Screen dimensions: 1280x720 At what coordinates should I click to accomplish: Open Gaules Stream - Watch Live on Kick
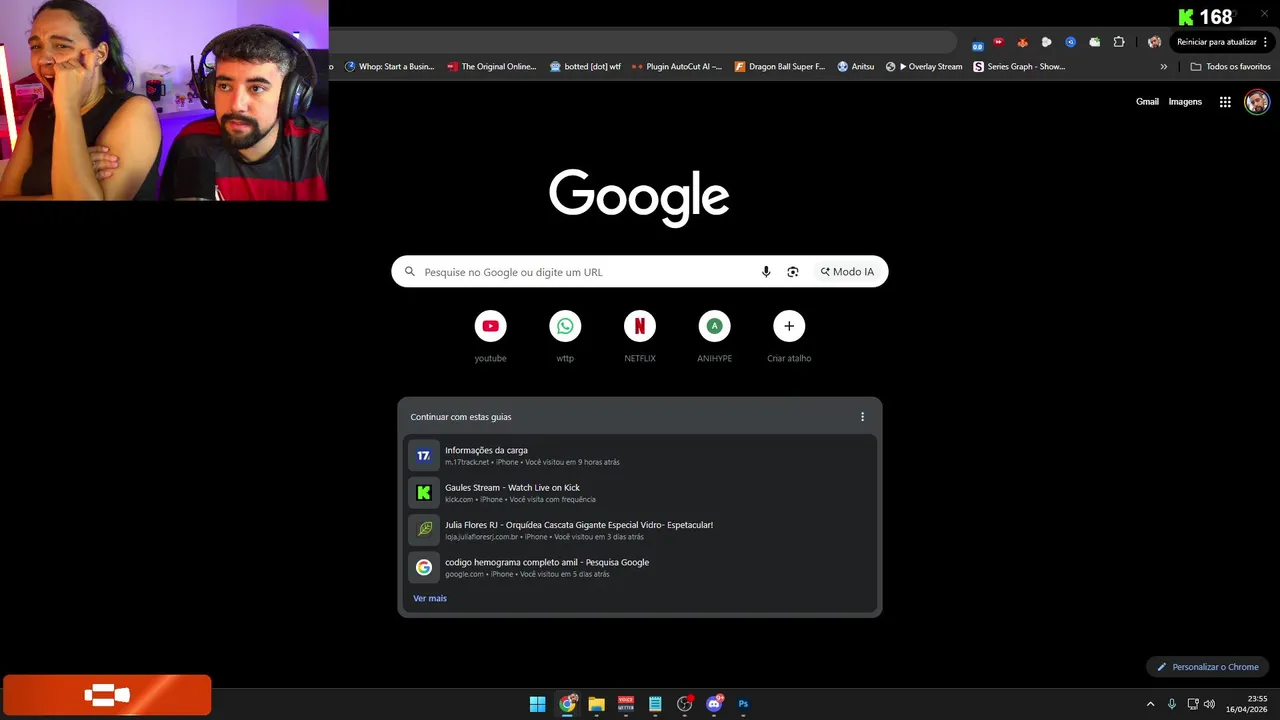click(640, 493)
